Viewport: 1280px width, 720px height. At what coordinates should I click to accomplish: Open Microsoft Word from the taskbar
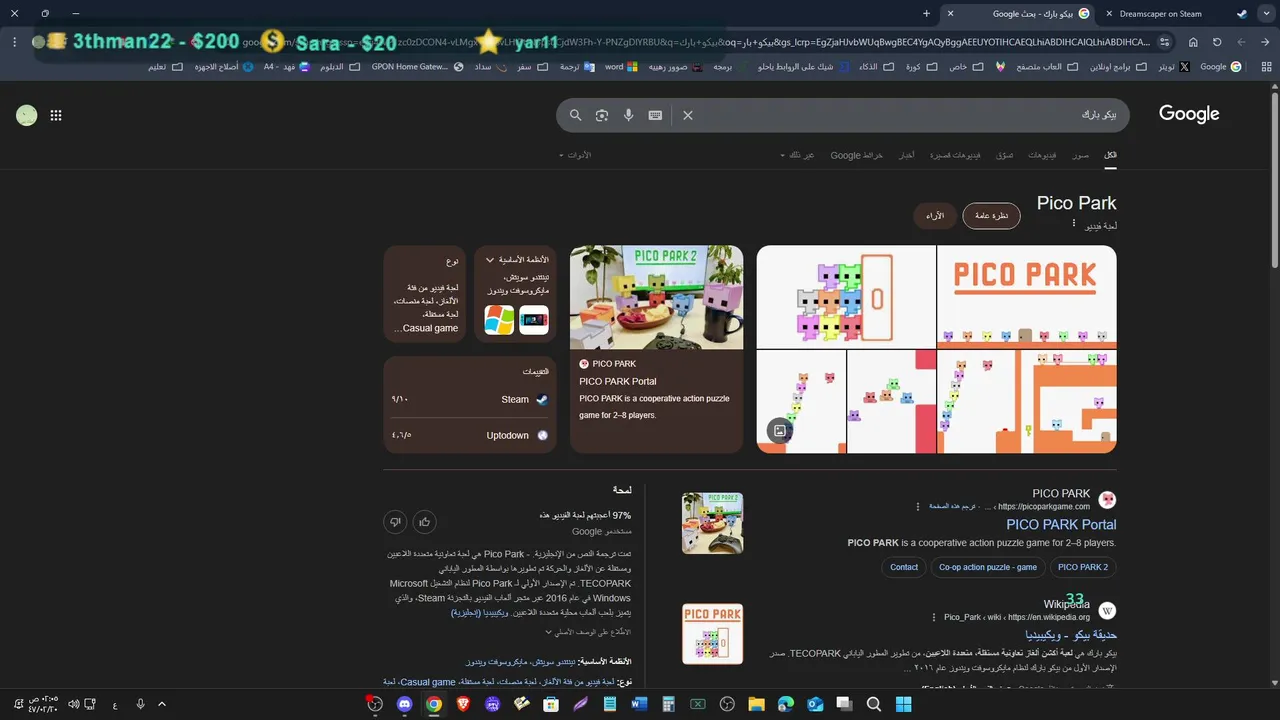pyautogui.click(x=639, y=704)
